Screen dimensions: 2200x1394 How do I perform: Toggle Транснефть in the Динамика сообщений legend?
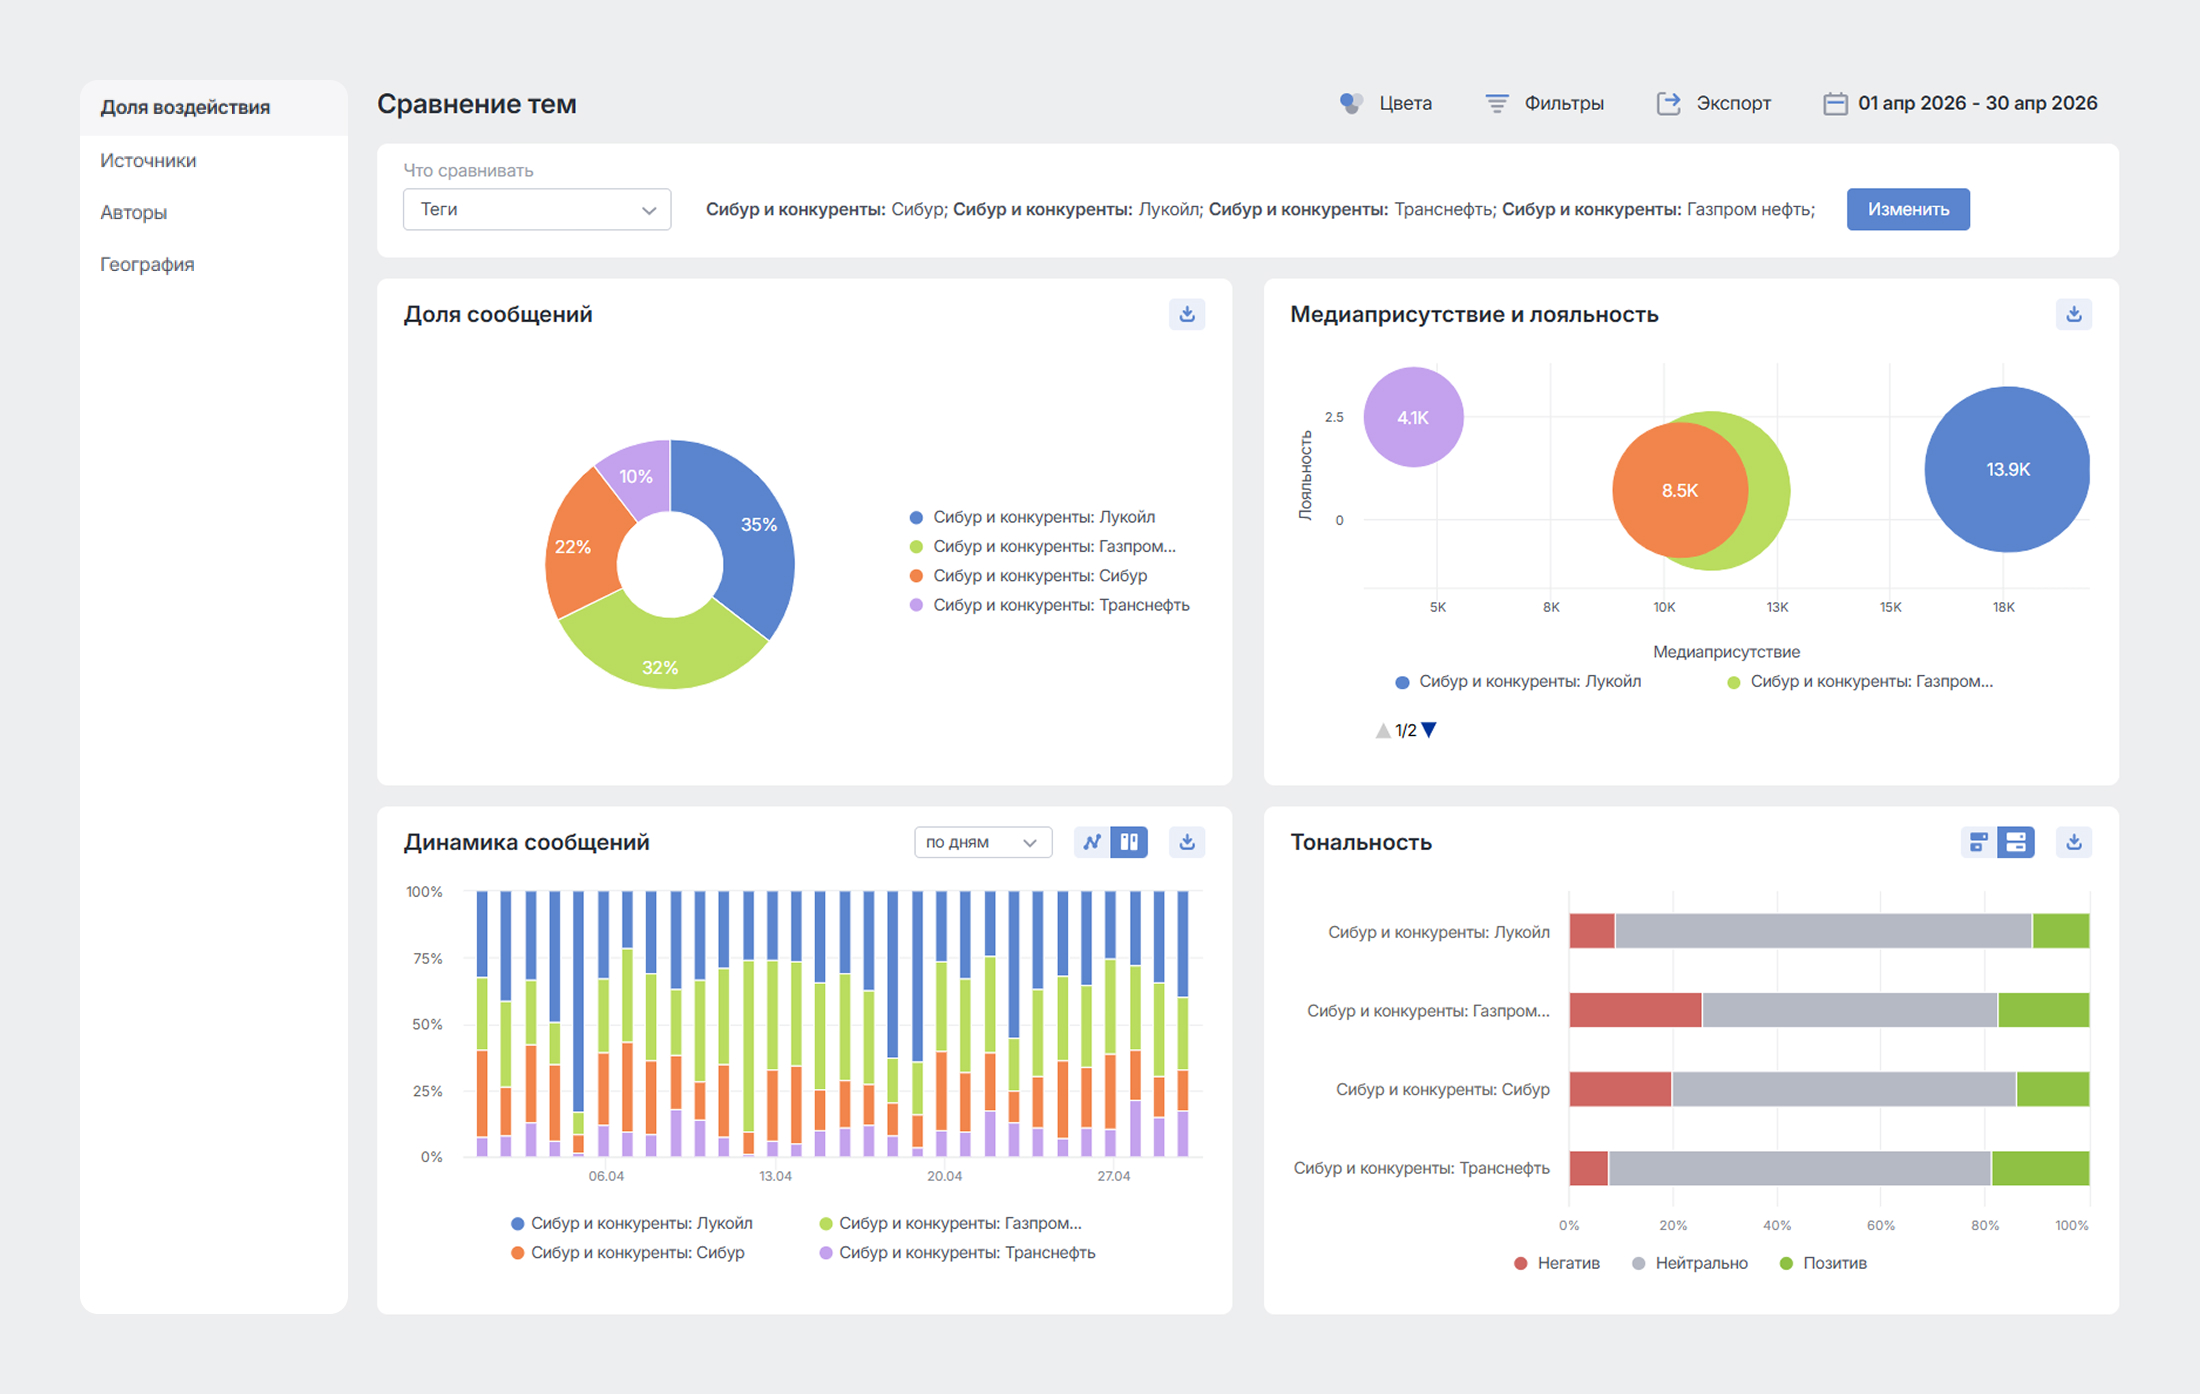(x=957, y=1253)
